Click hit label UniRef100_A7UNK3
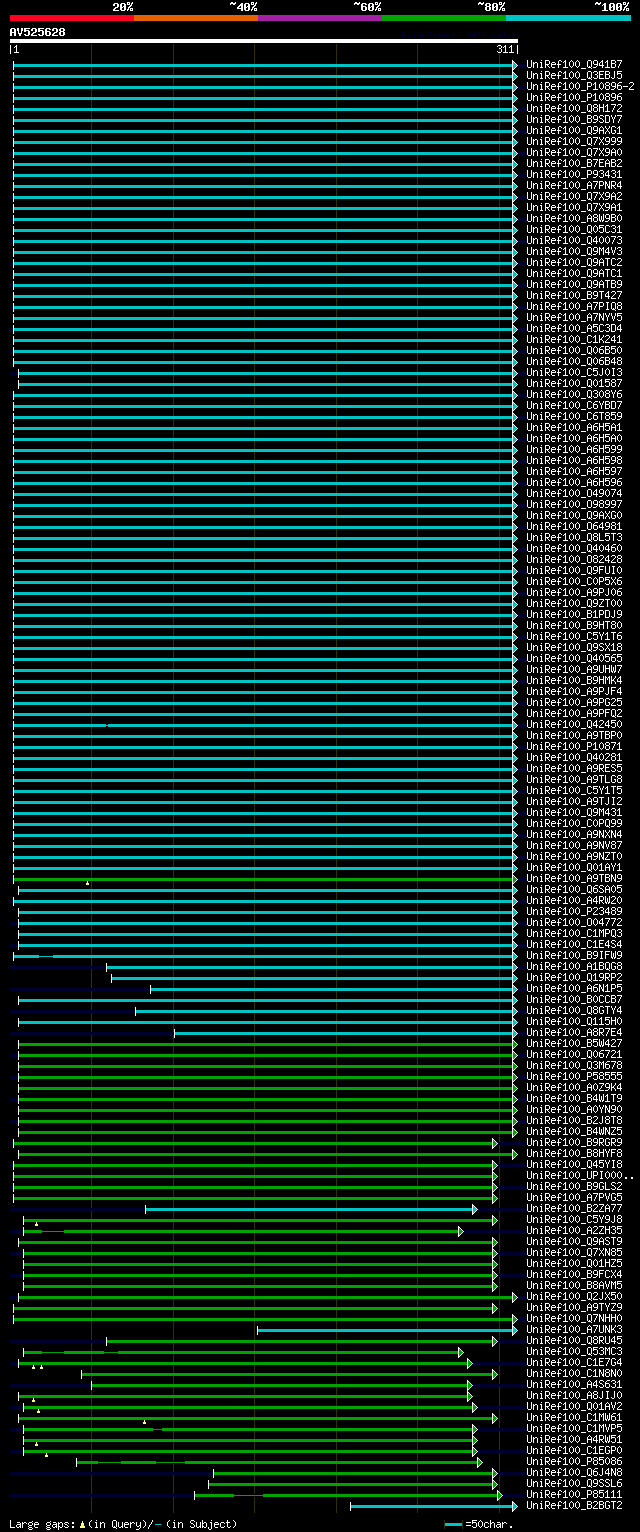The height and width of the screenshot is (1532, 640). [x=574, y=1329]
